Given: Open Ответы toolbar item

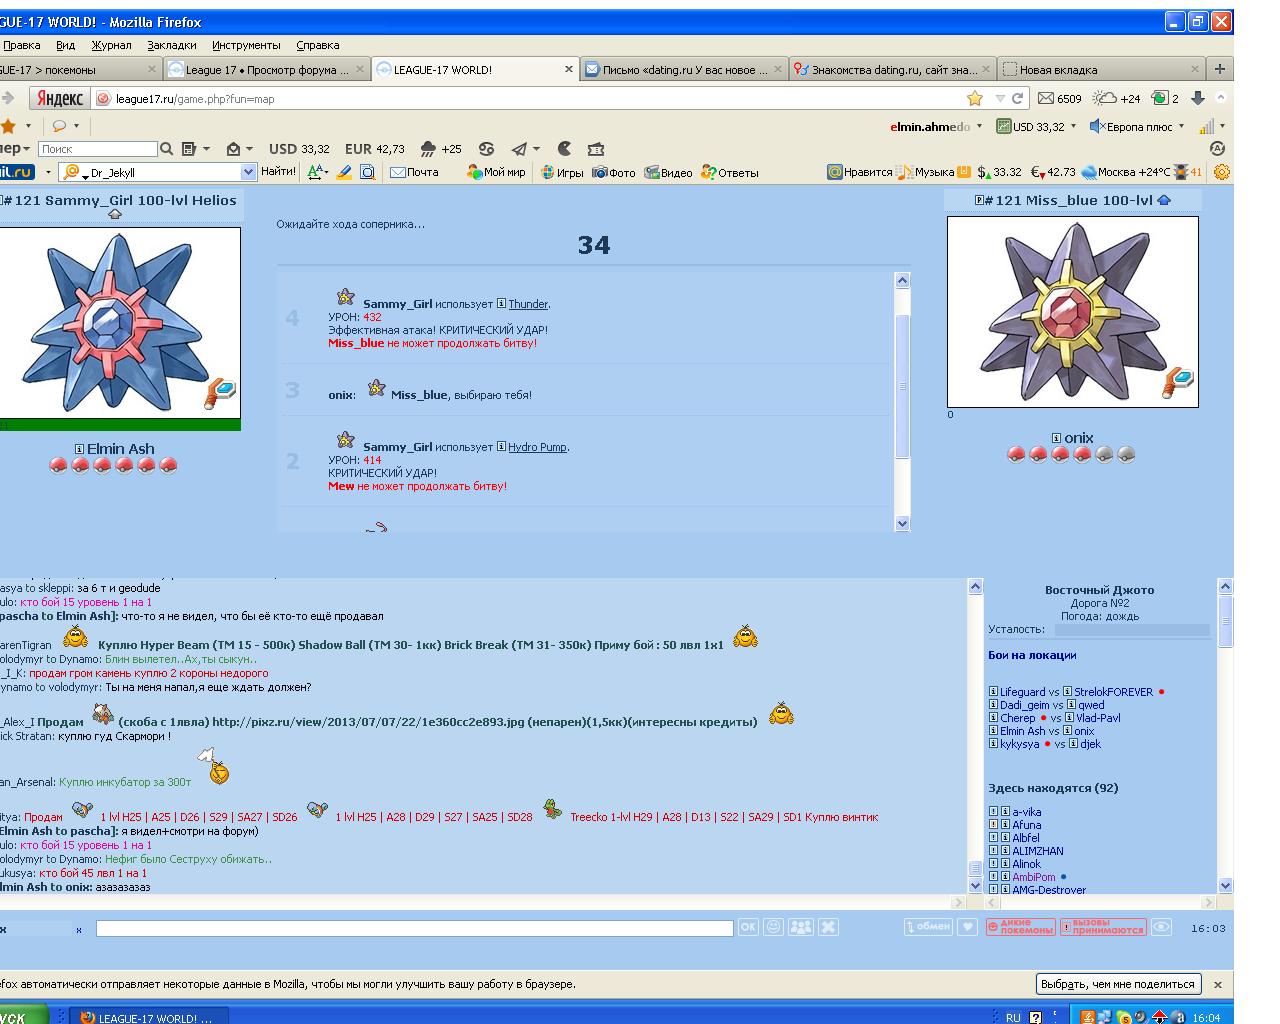Looking at the screenshot, I should [x=730, y=172].
